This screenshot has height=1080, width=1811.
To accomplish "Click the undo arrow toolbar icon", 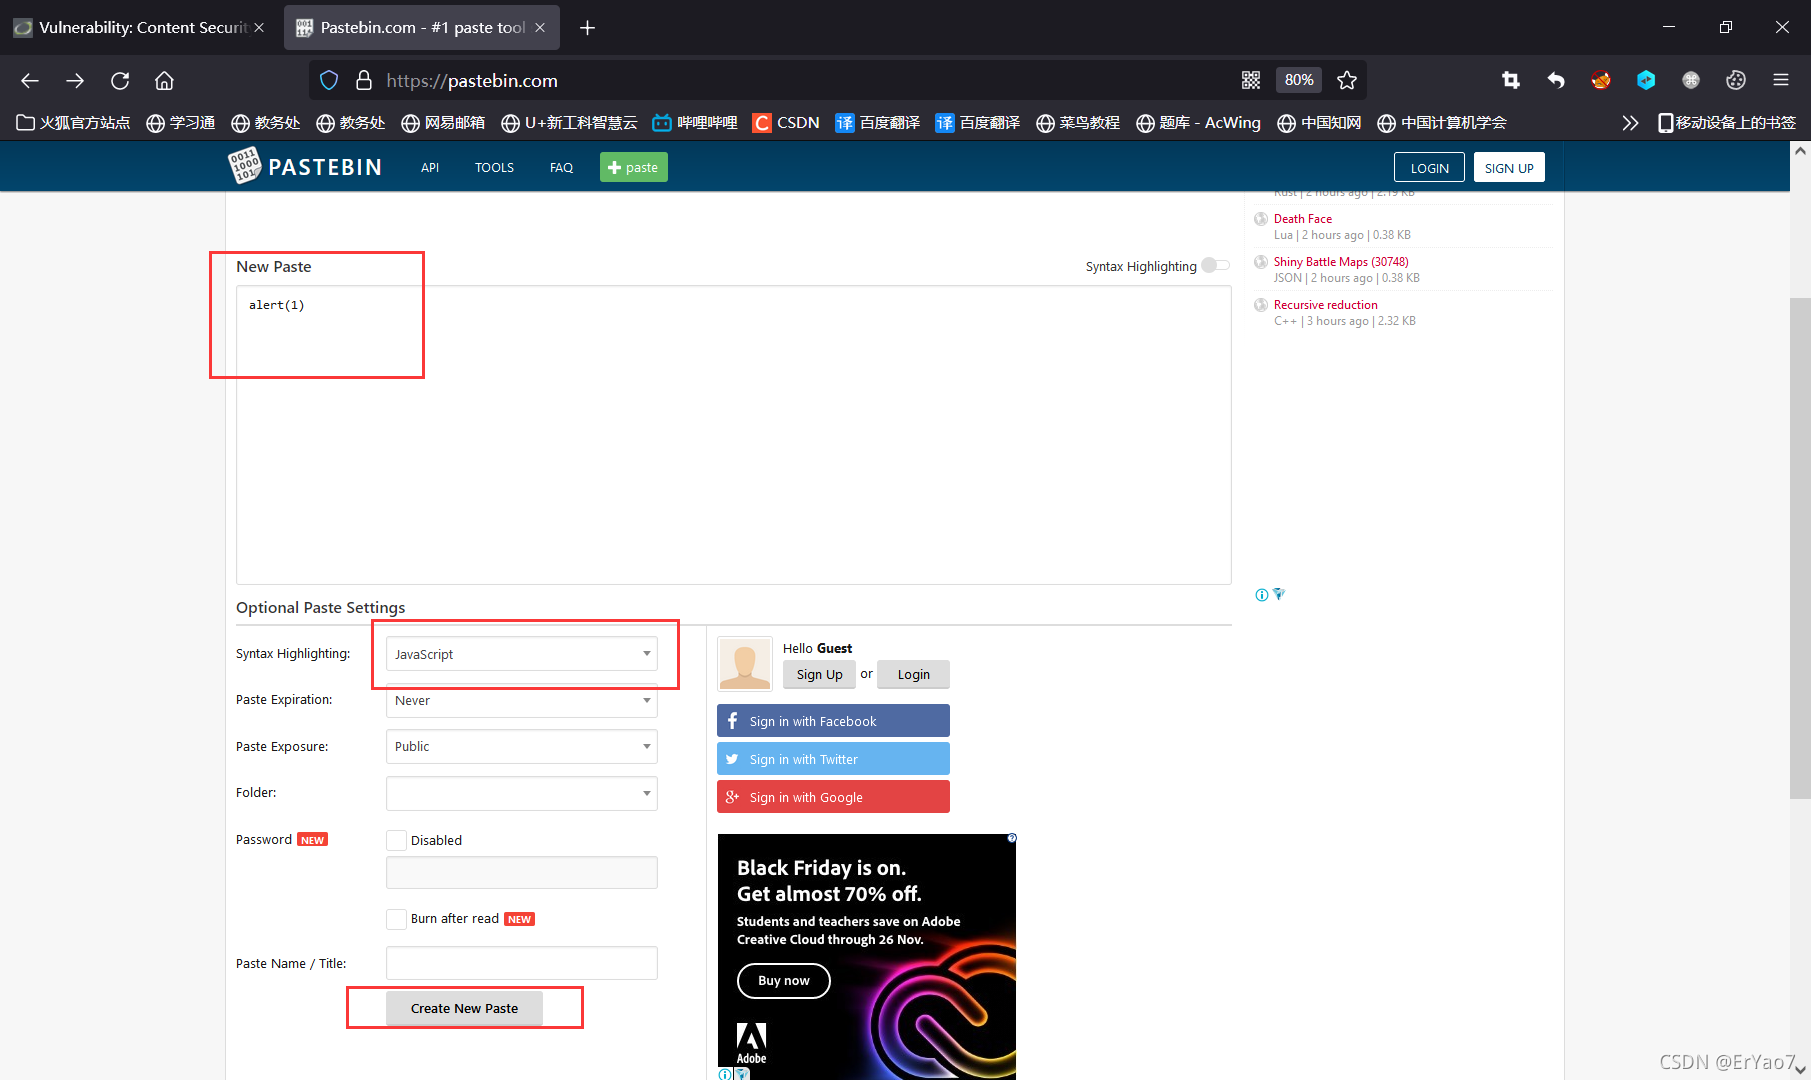I will (1556, 80).
